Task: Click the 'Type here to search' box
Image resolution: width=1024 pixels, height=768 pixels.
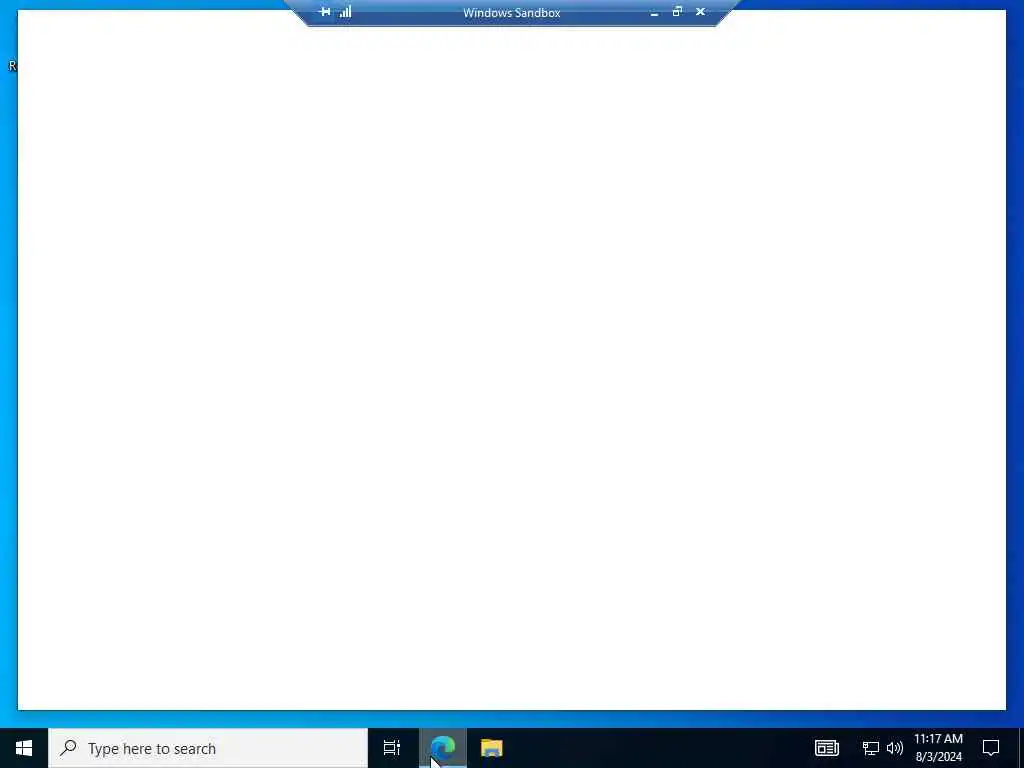Action: [x=208, y=748]
